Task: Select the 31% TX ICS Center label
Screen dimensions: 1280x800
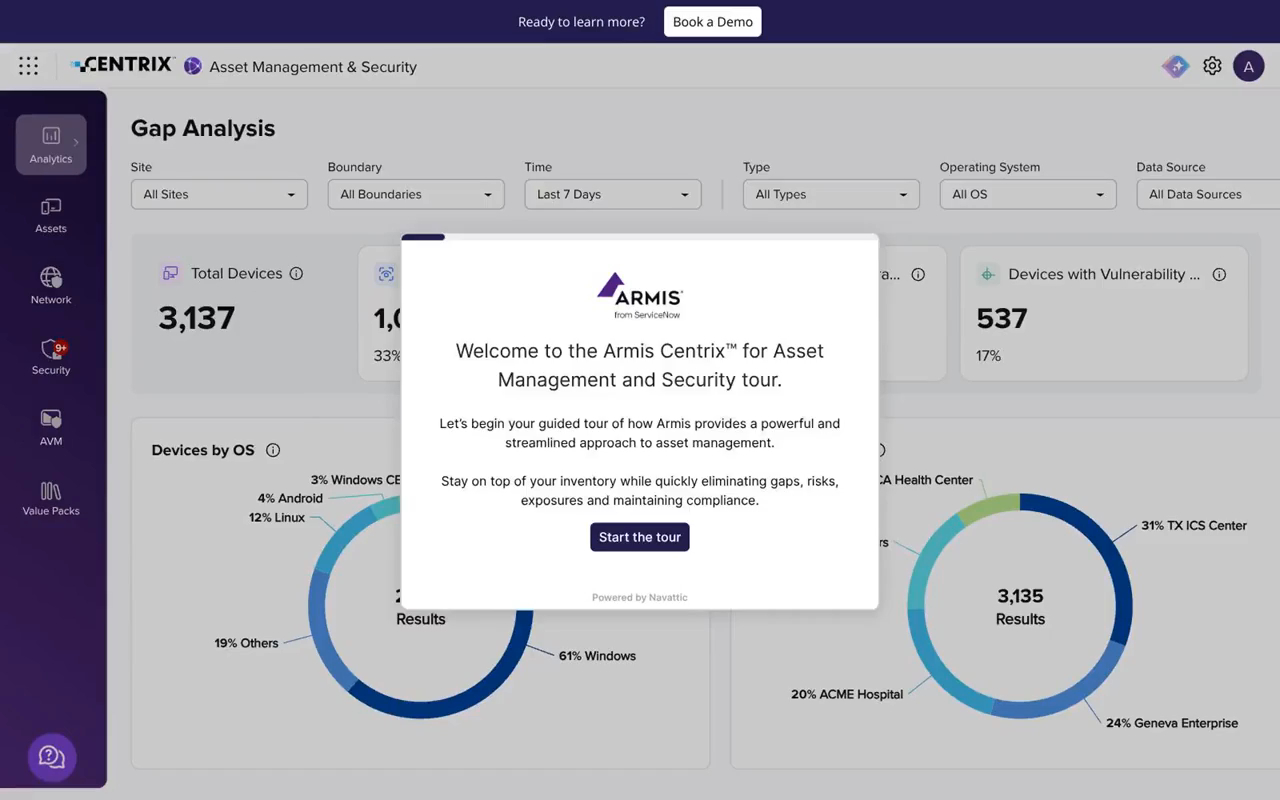Action: point(1194,526)
